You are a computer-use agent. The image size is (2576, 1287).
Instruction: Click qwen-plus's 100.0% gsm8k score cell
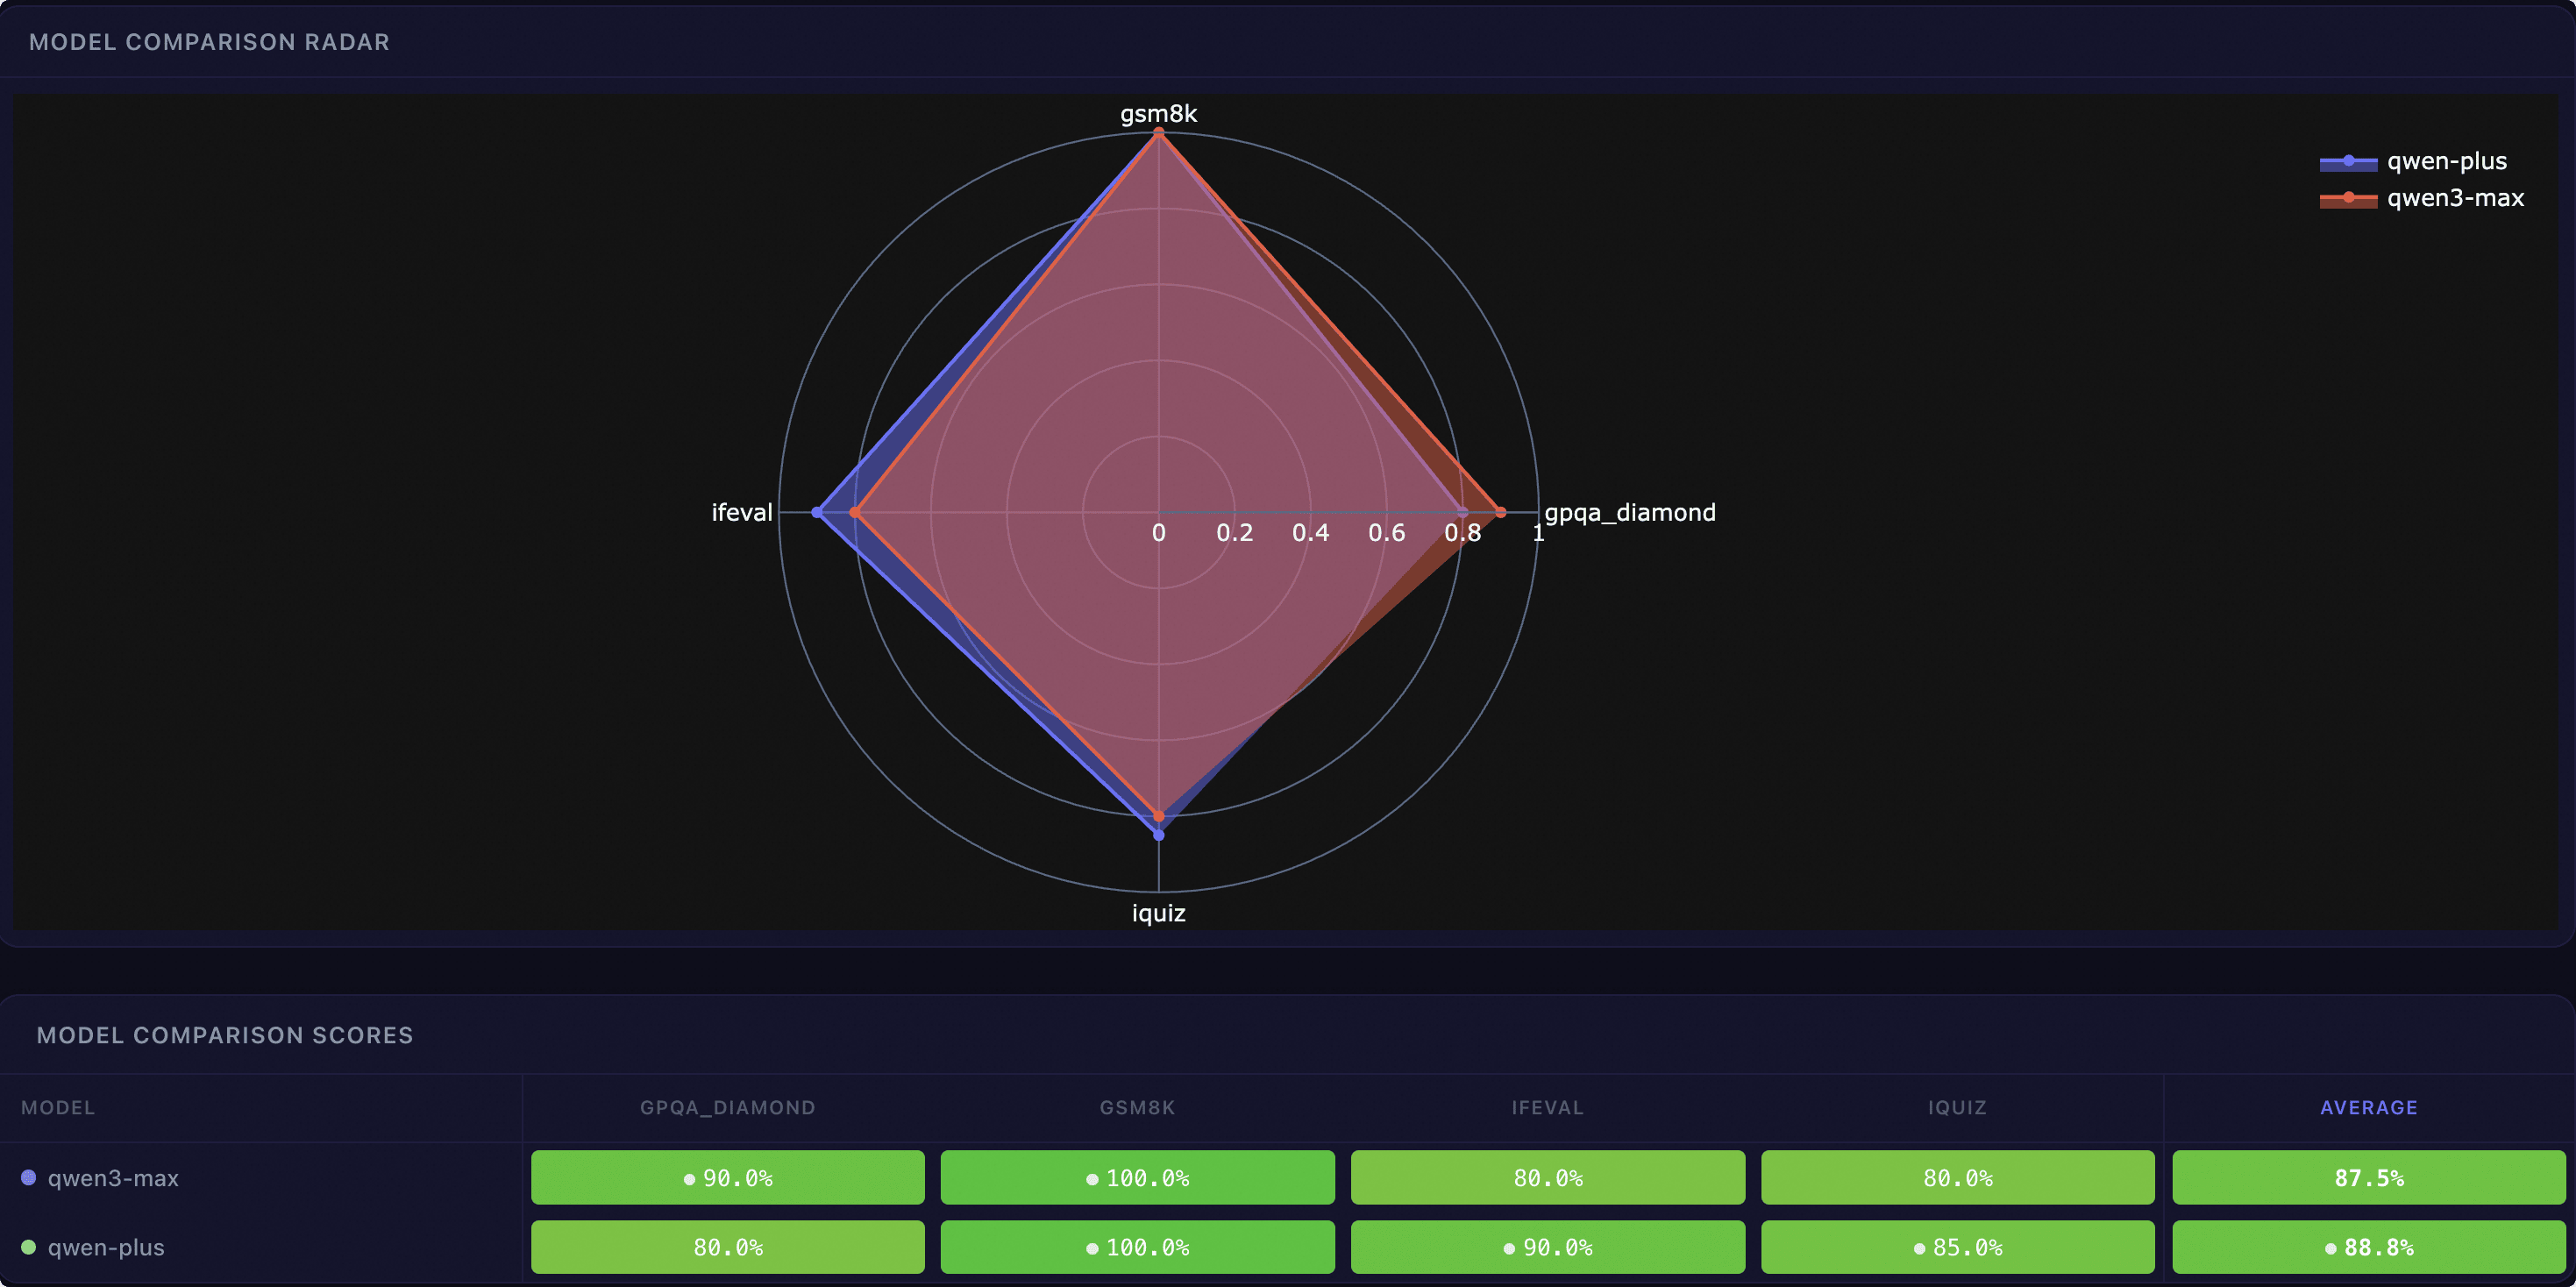tap(1138, 1247)
